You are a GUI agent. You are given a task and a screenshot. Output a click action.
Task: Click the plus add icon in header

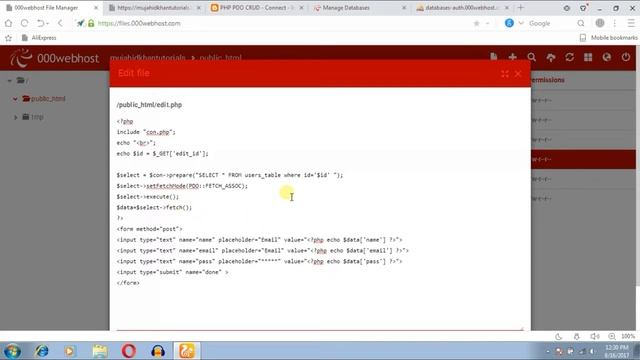(x=513, y=57)
